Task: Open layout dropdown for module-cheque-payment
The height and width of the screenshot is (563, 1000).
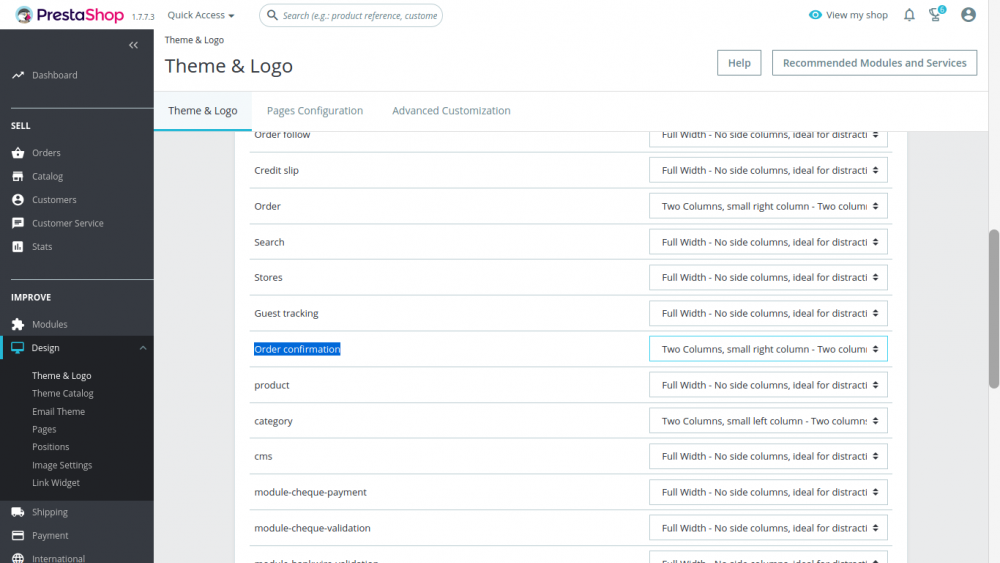Action: (768, 492)
